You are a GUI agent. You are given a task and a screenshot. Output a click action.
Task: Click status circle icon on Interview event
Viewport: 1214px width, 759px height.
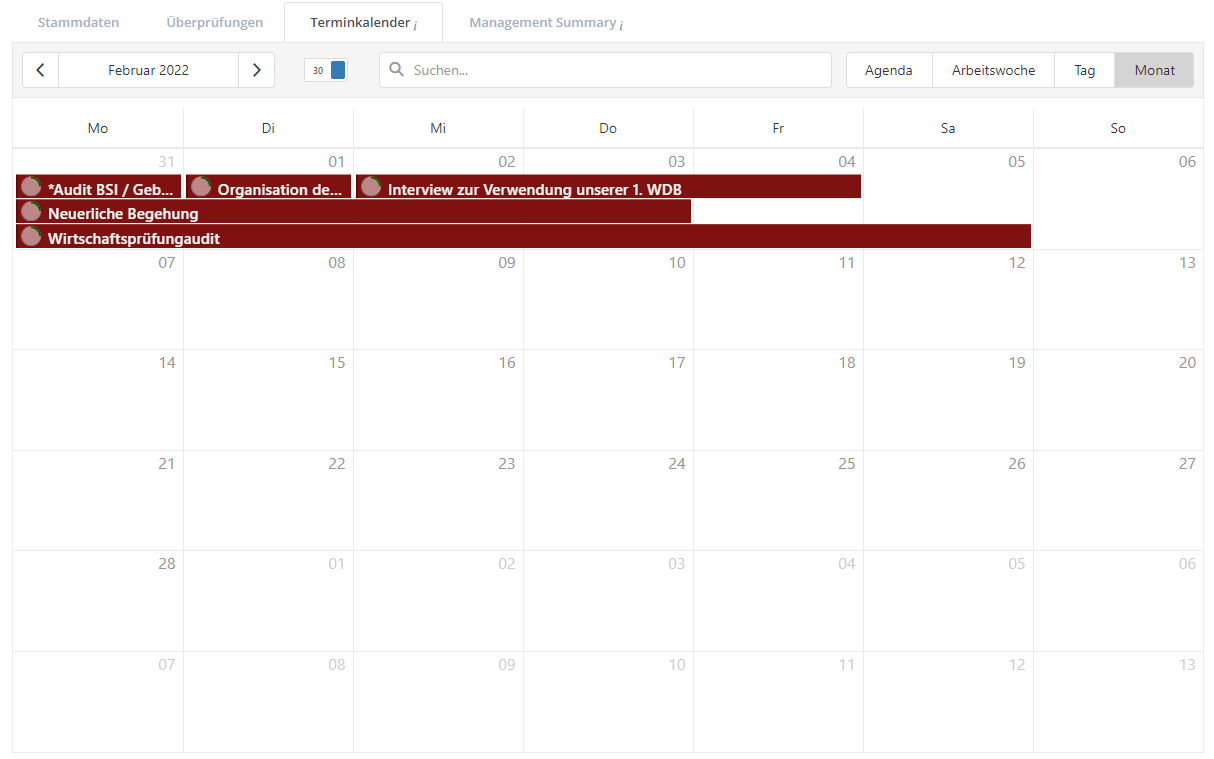click(x=371, y=187)
